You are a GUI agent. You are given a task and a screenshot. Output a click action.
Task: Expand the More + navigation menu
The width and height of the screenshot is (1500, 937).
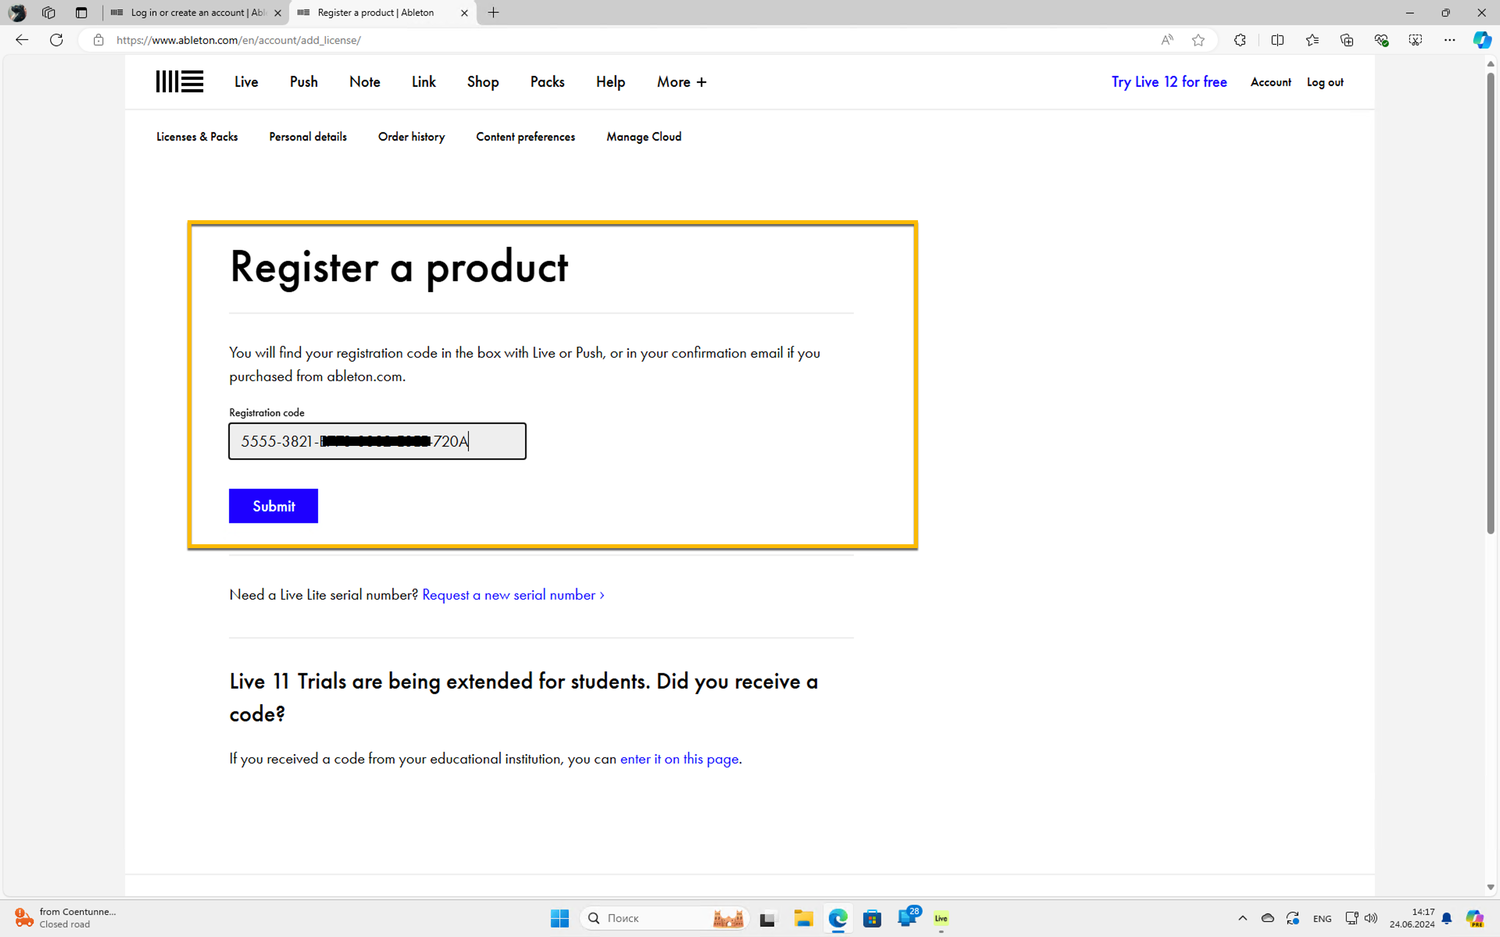(x=682, y=82)
